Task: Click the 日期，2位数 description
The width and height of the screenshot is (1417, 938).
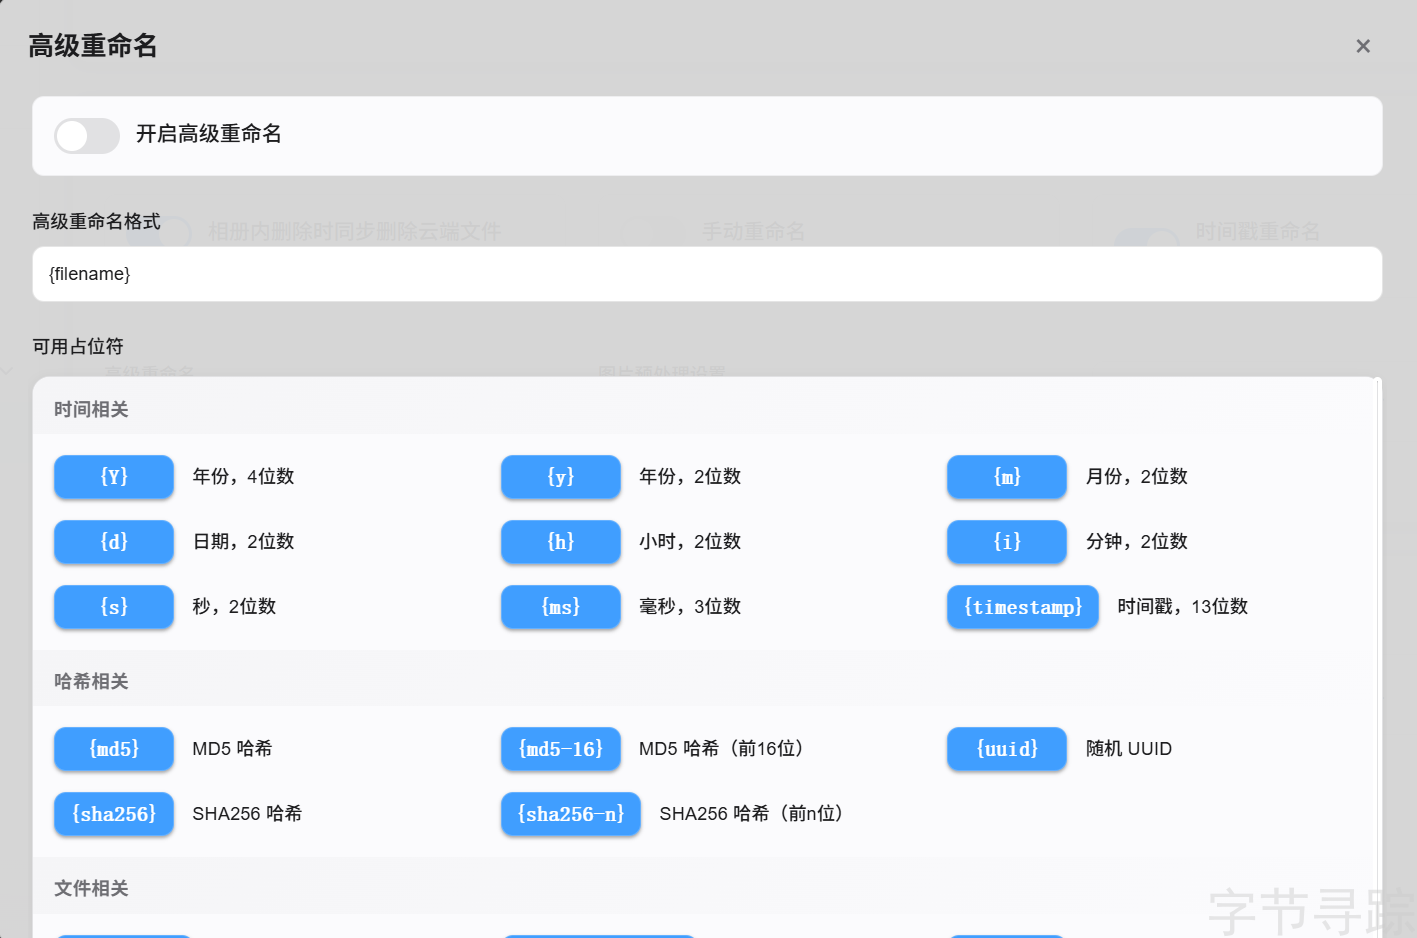Action: (x=243, y=542)
